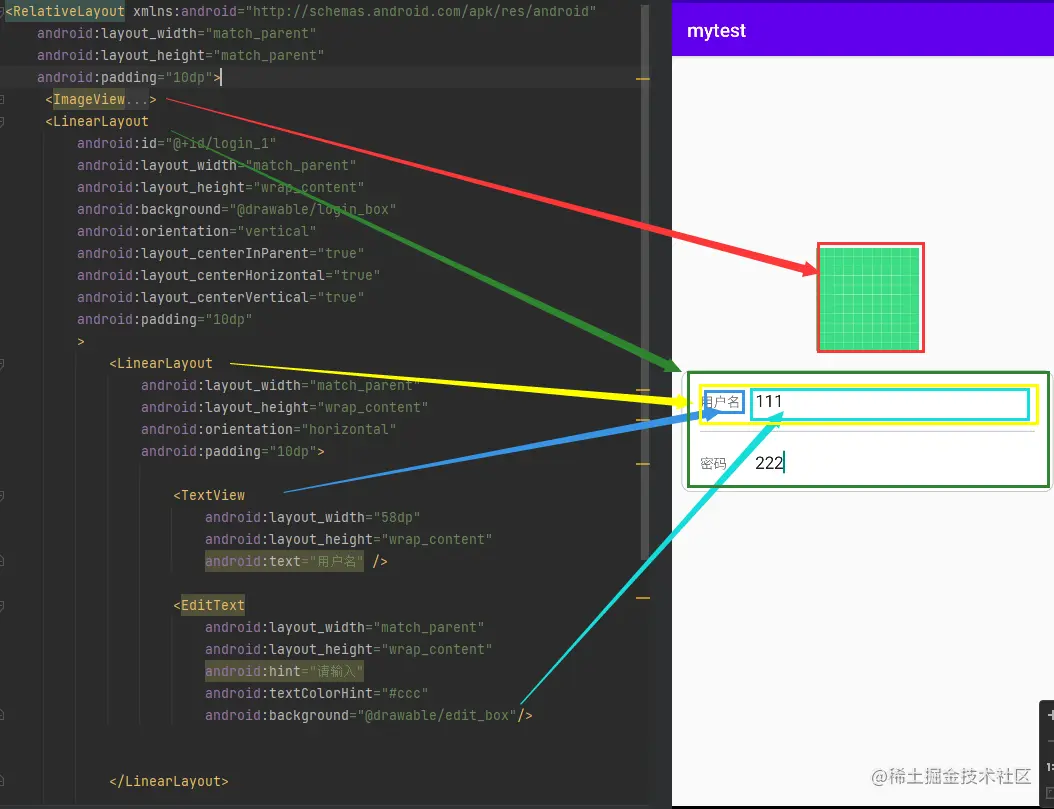The image size is (1054, 809).
Task: Expand the folded ImageView ellipsis
Action: [x=137, y=99]
